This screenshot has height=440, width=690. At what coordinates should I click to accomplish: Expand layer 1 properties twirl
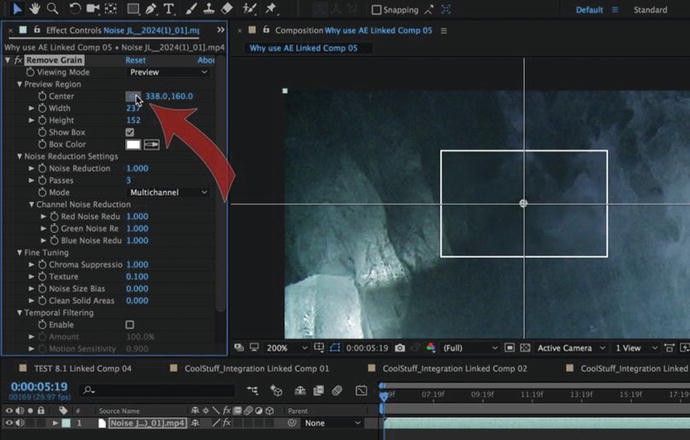[55, 423]
